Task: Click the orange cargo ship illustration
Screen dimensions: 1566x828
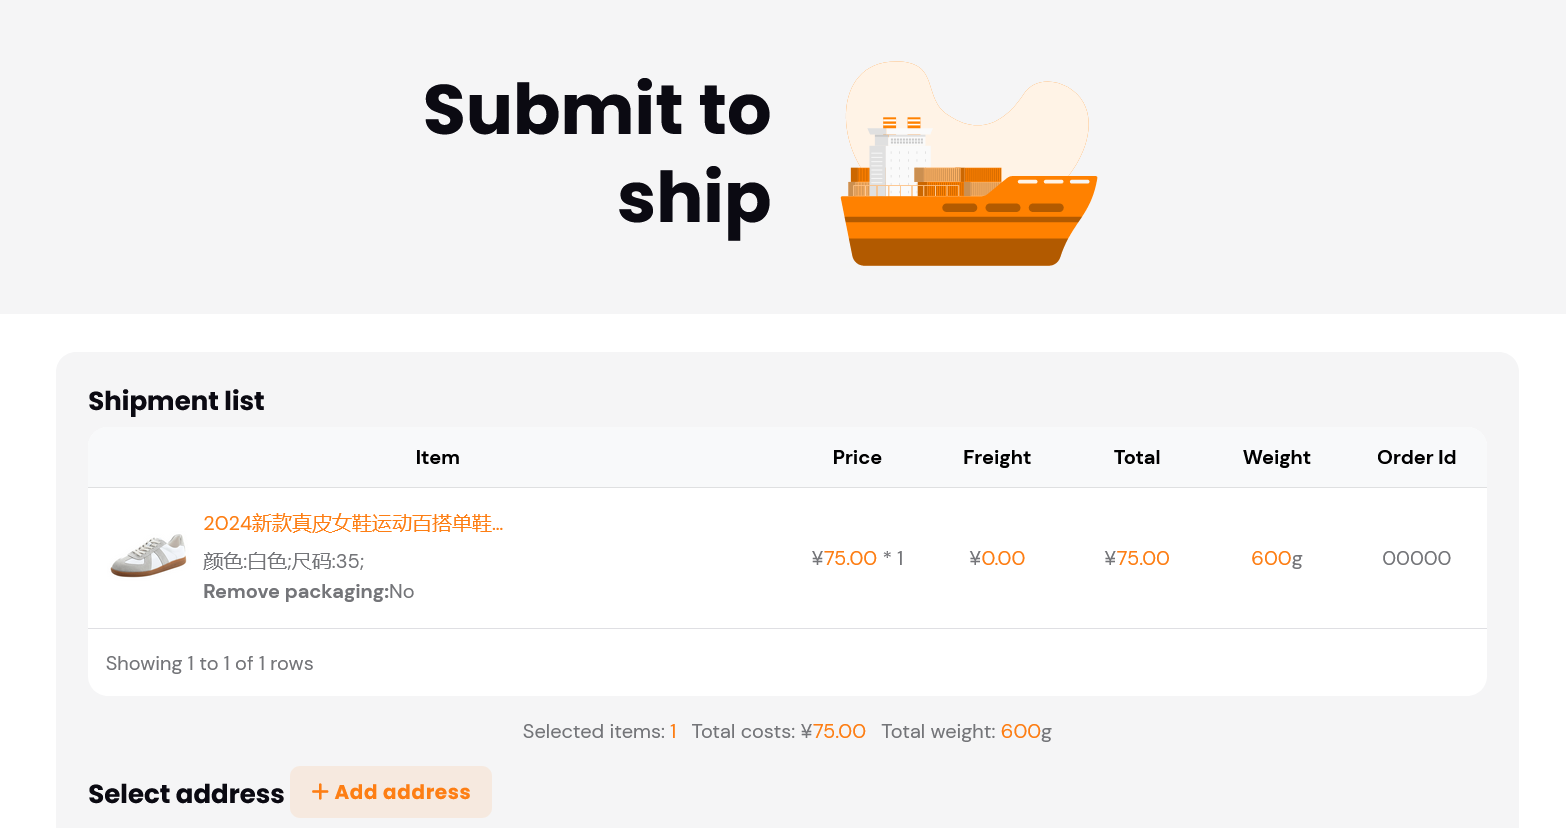Action: 969,165
